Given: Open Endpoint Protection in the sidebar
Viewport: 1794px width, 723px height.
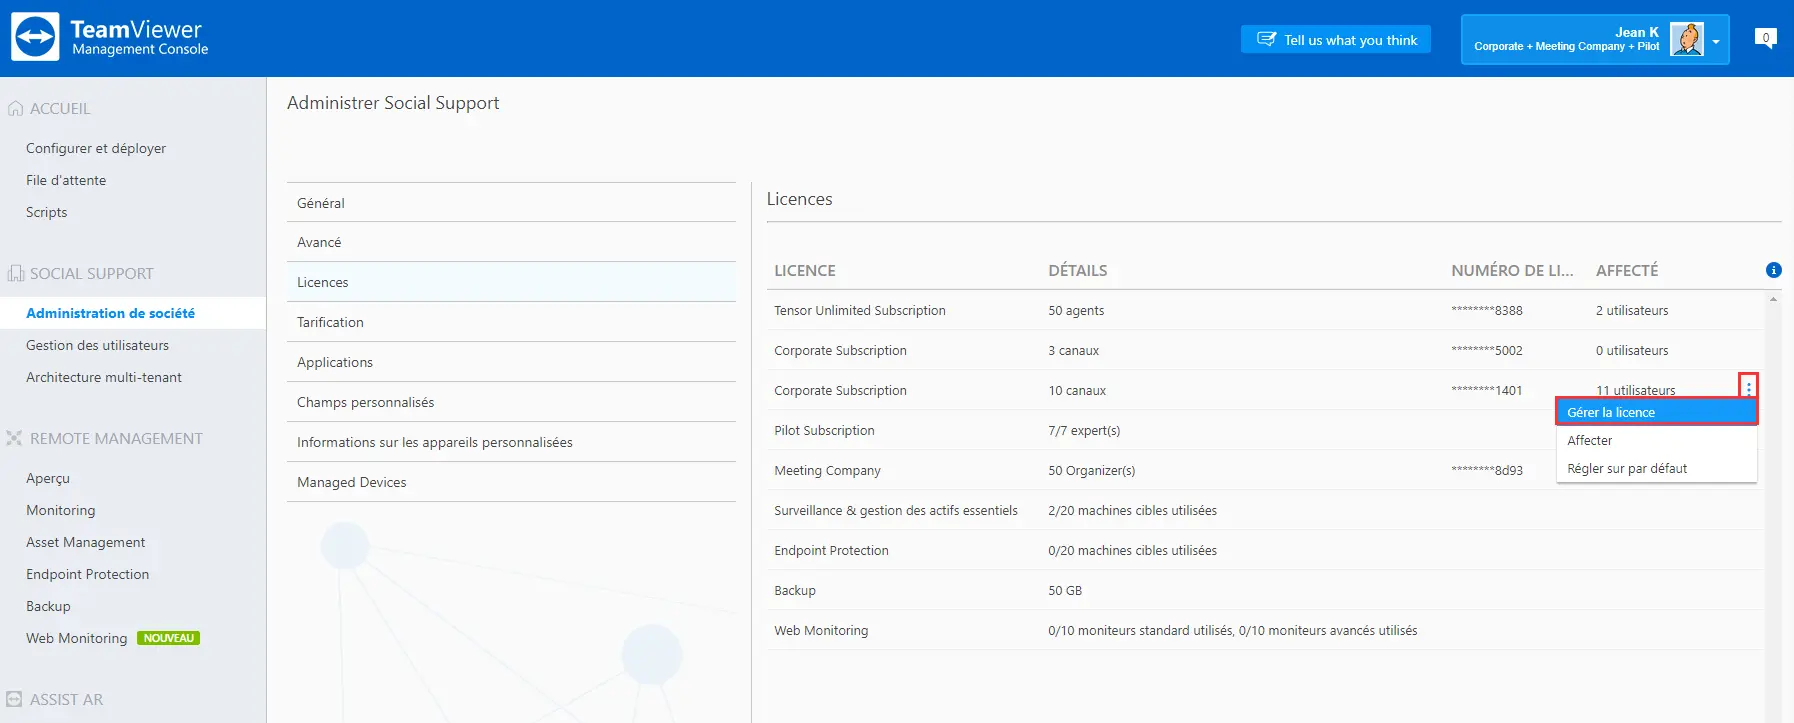Looking at the screenshot, I should point(88,574).
